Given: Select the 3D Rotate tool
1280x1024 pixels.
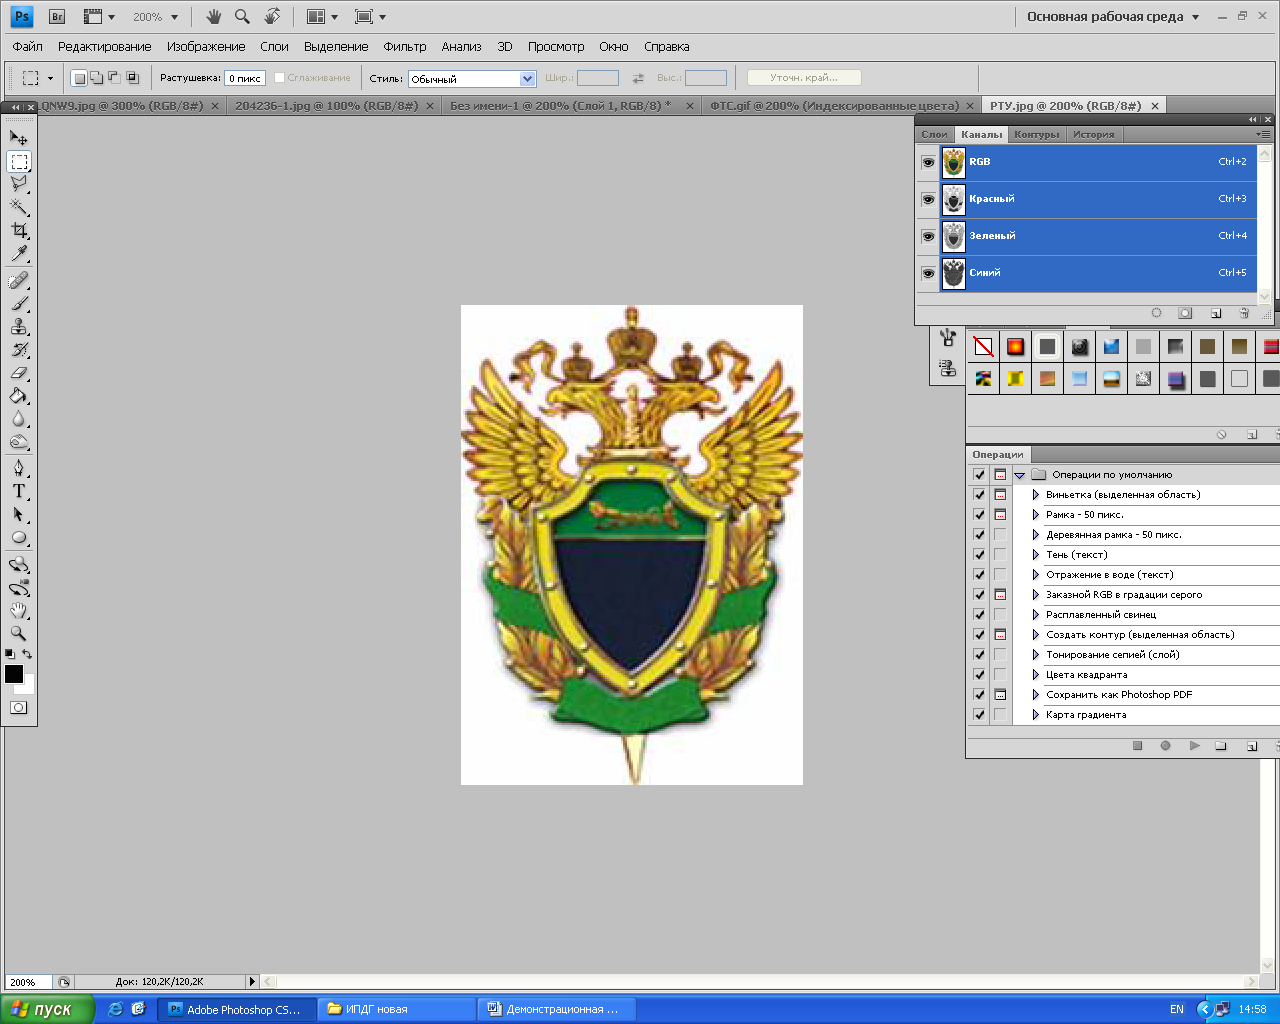Looking at the screenshot, I should pyautogui.click(x=19, y=564).
